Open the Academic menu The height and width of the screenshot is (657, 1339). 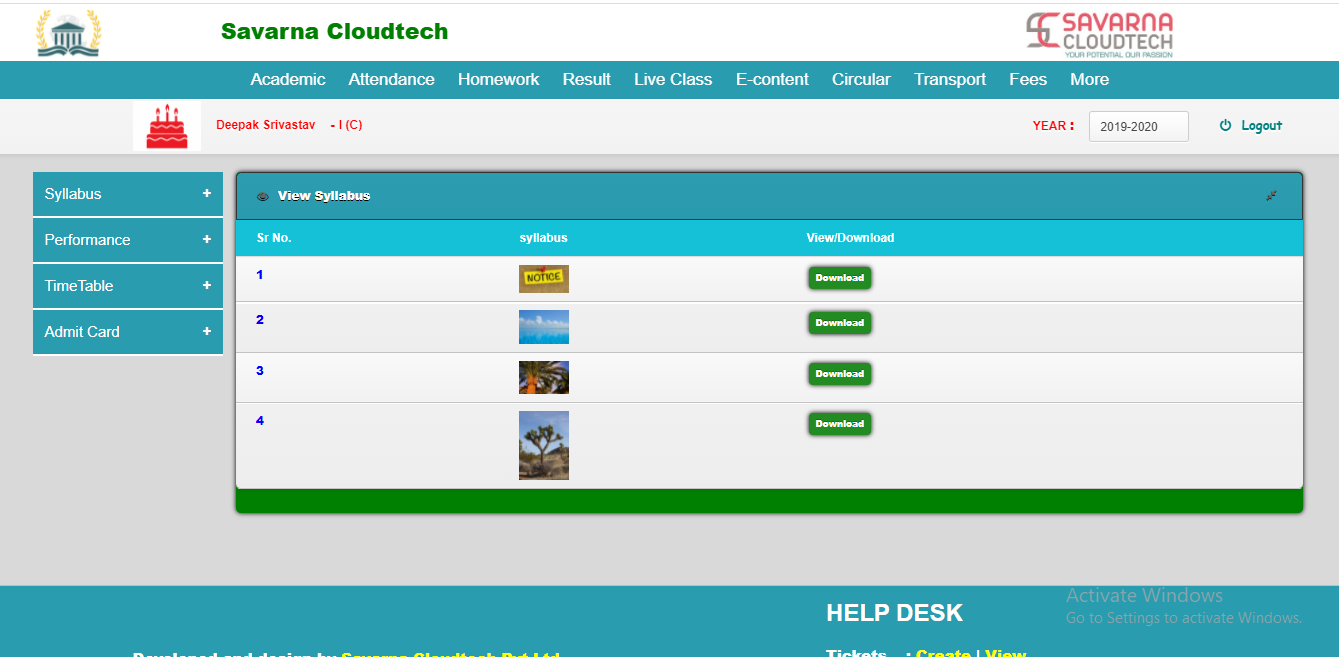tap(288, 80)
